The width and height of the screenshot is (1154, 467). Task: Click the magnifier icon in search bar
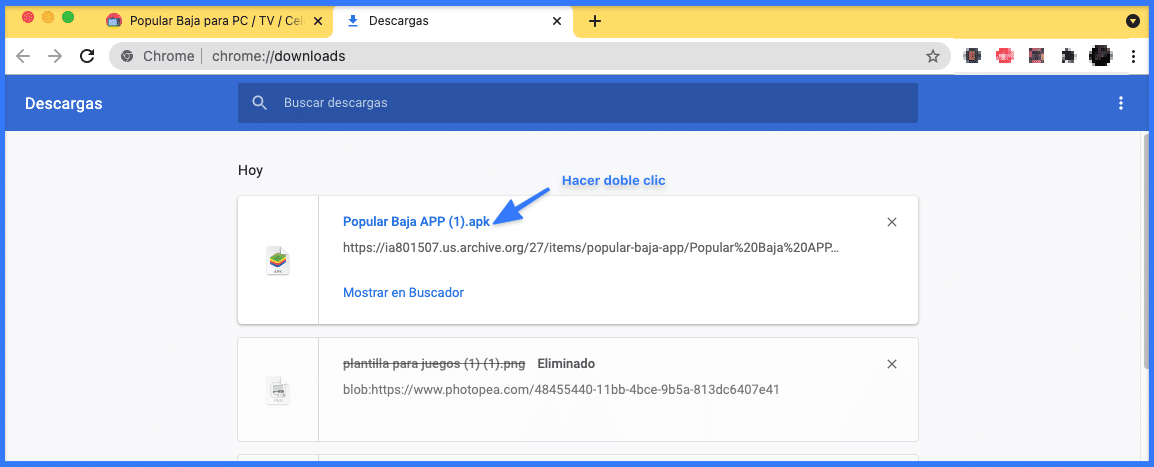coord(259,103)
